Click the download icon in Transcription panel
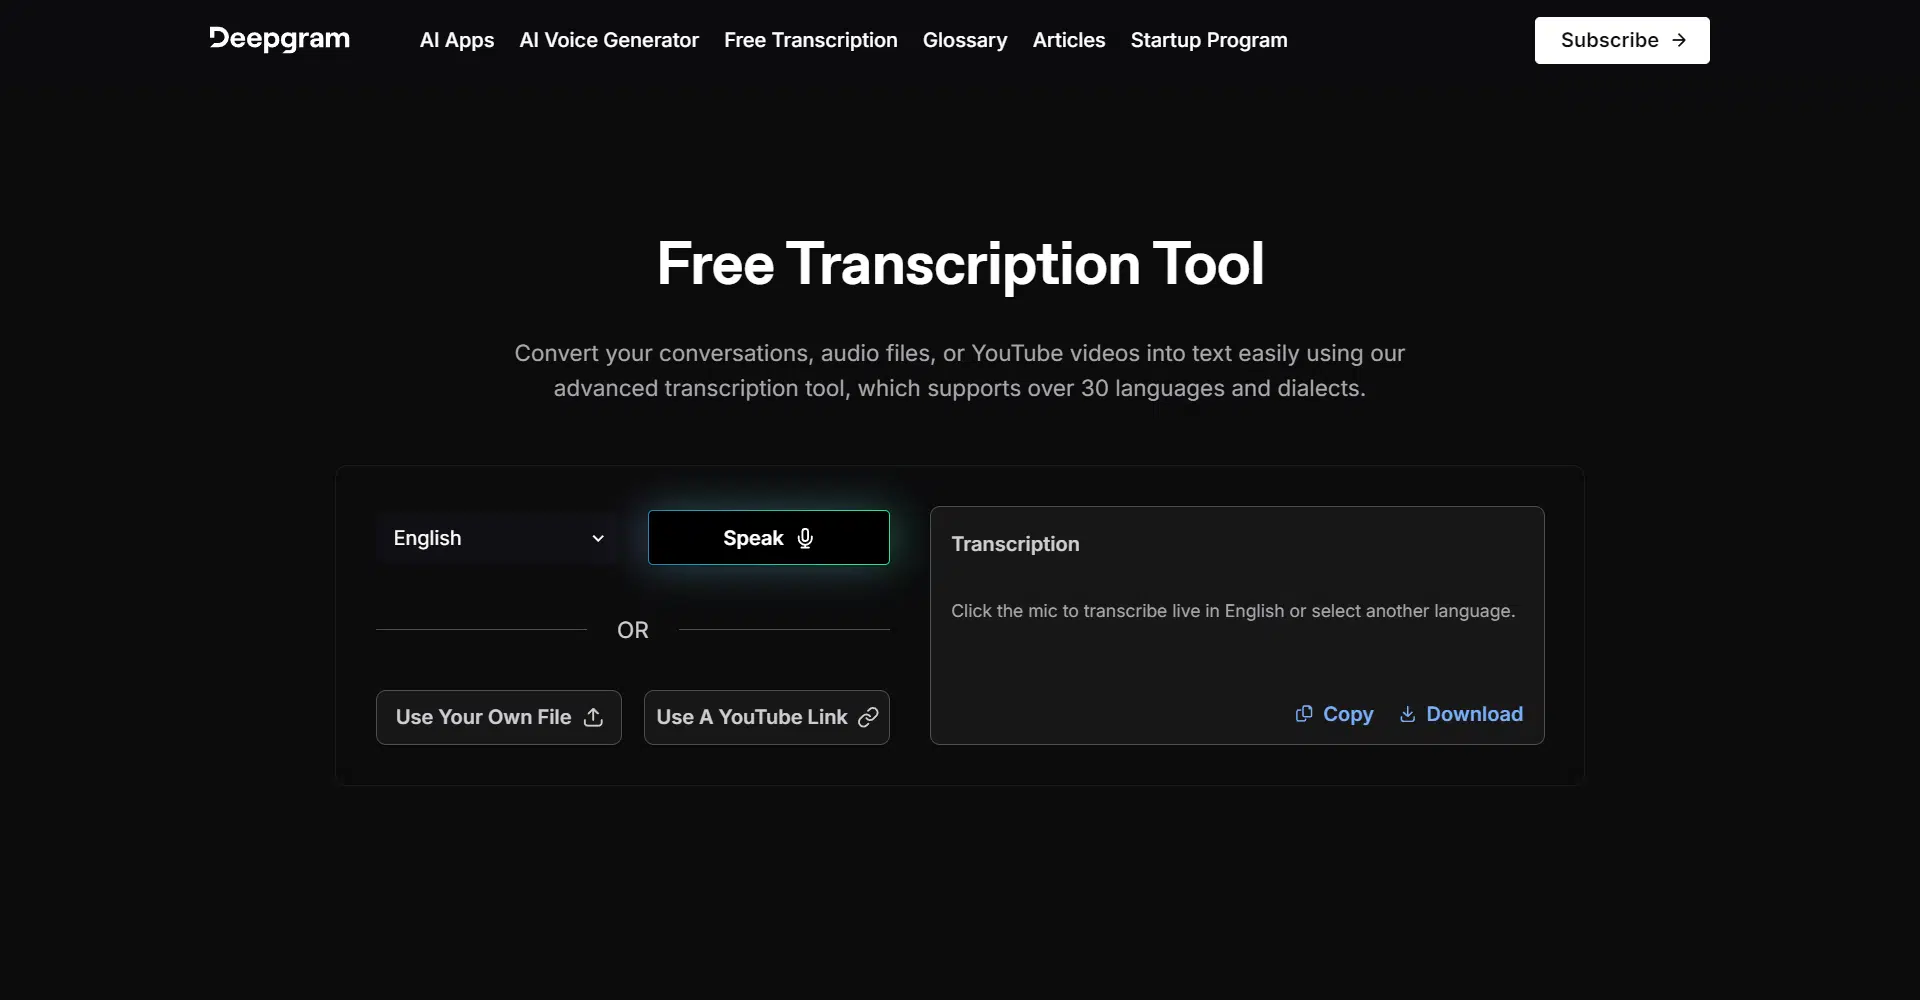The width and height of the screenshot is (1920, 1000). coord(1407,714)
